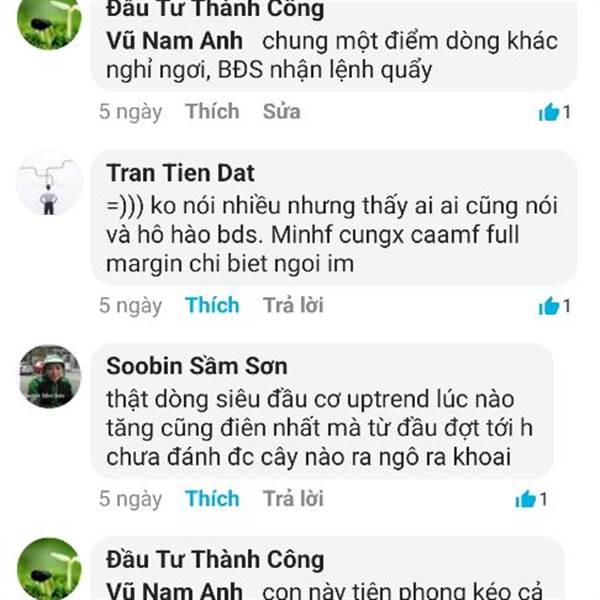The width and height of the screenshot is (600, 600).
Task: Open Soobin Sầm Sơn's profile picture
Action: pos(50,377)
